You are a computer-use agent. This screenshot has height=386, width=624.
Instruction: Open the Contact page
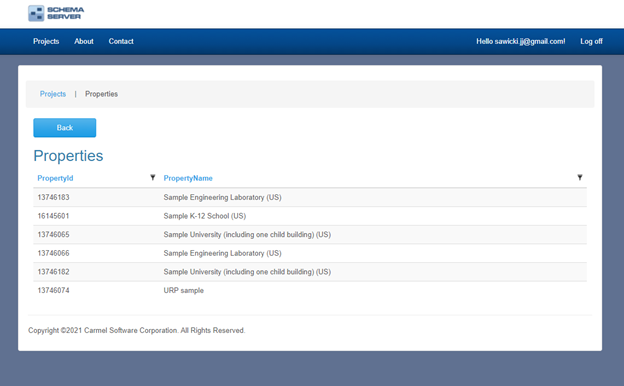tap(121, 41)
